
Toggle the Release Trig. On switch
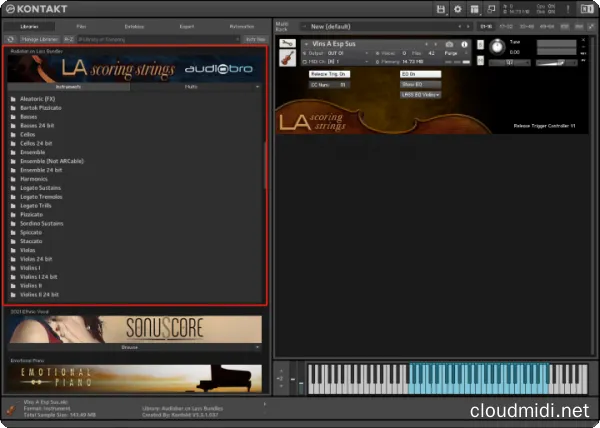tap(329, 74)
